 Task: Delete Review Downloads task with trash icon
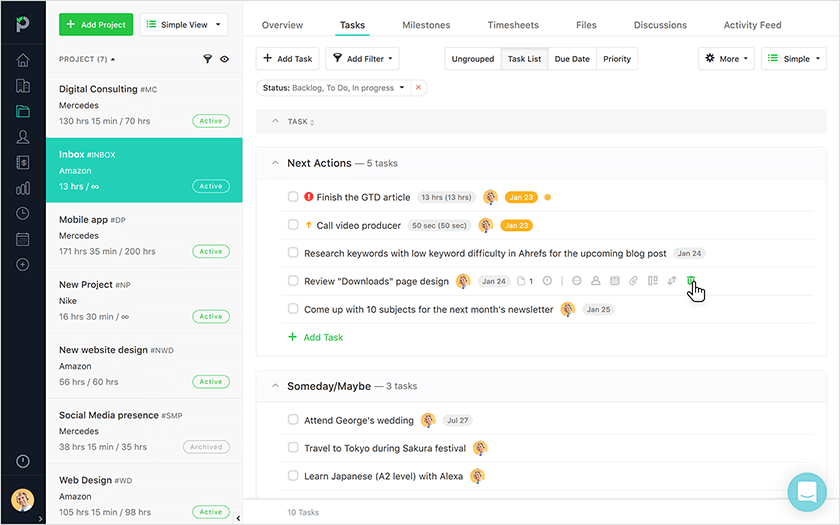(x=691, y=281)
